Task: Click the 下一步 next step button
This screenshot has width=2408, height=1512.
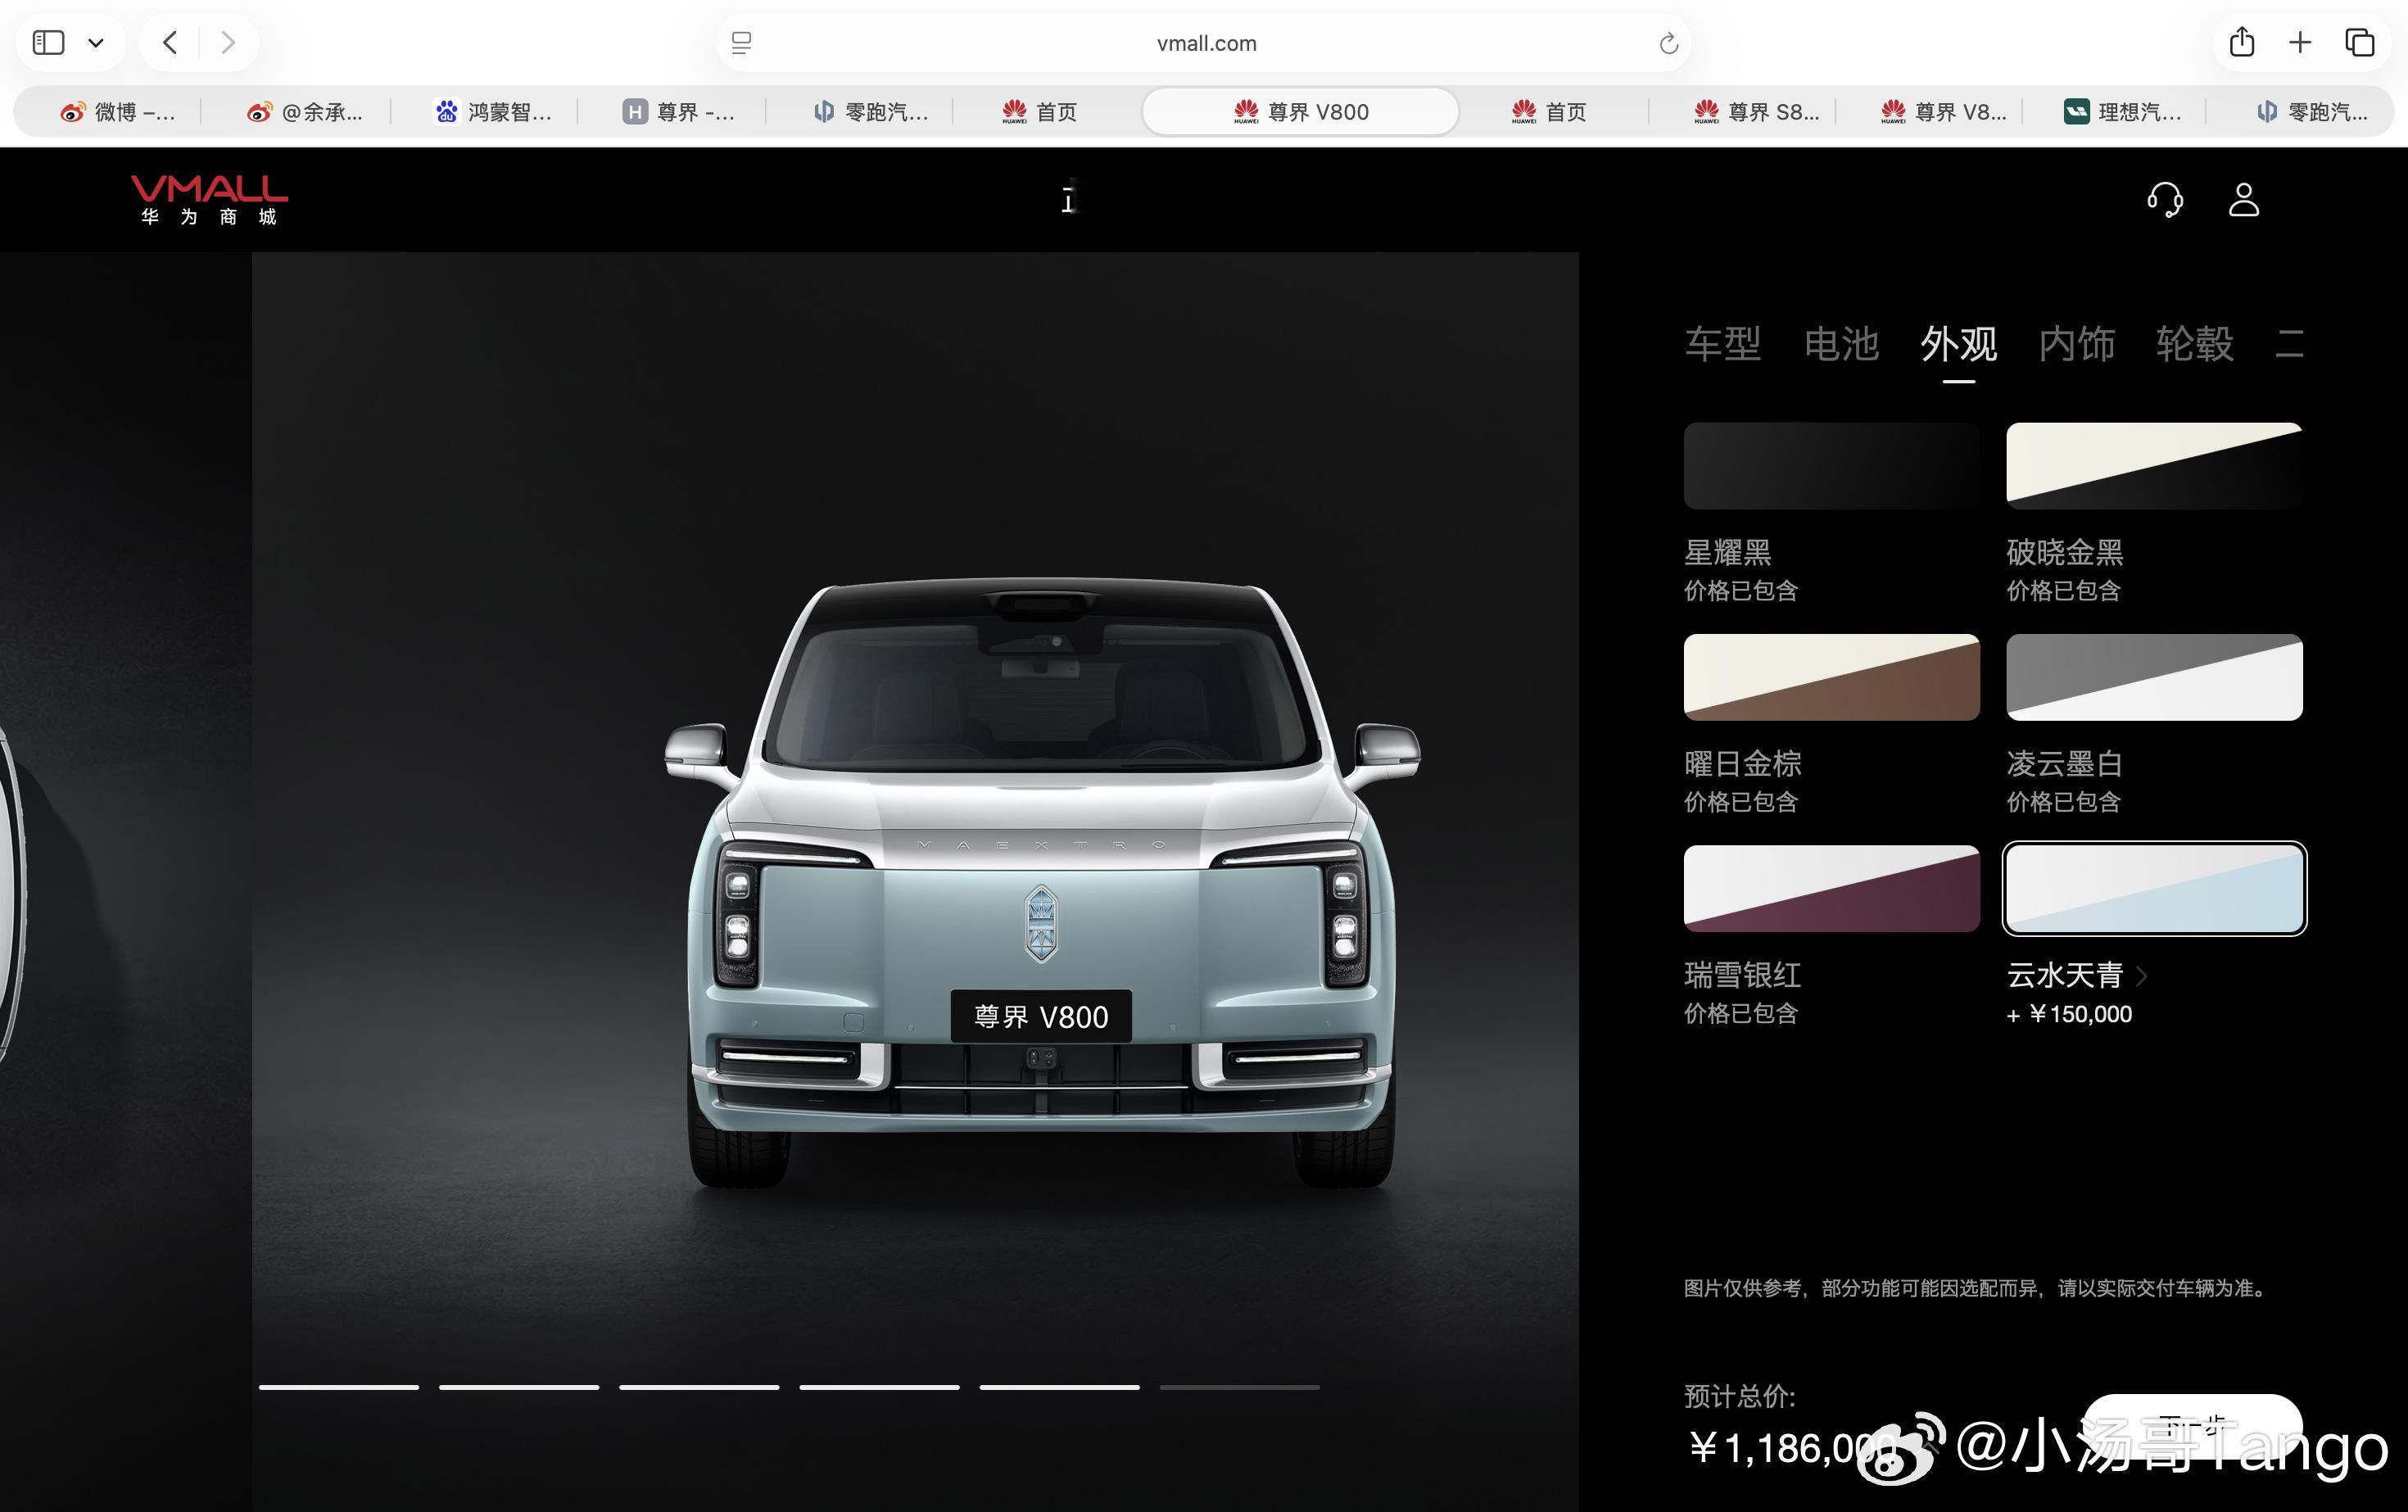Action: 2192,1426
